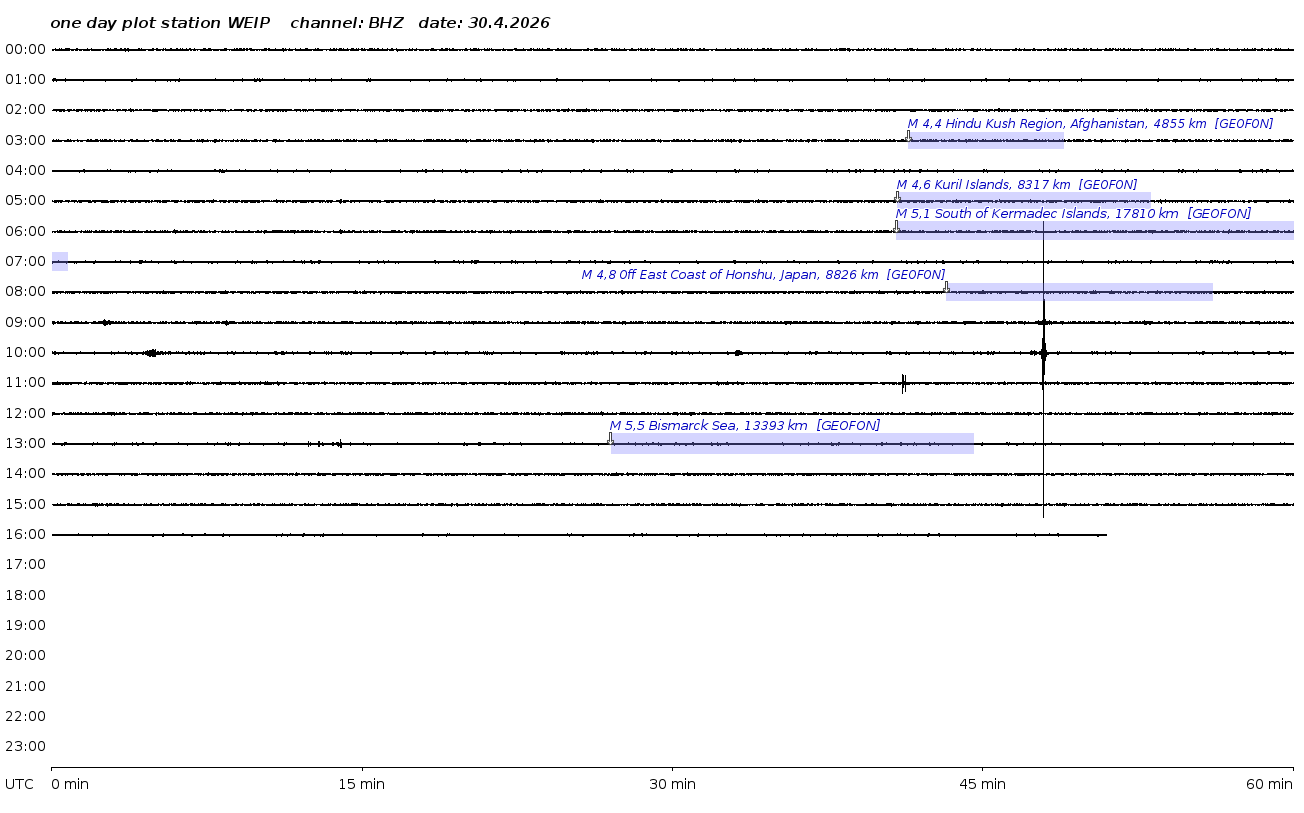The image size is (1304, 813).
Task: Click the Kuril Islands event onset marker
Action: (897, 197)
